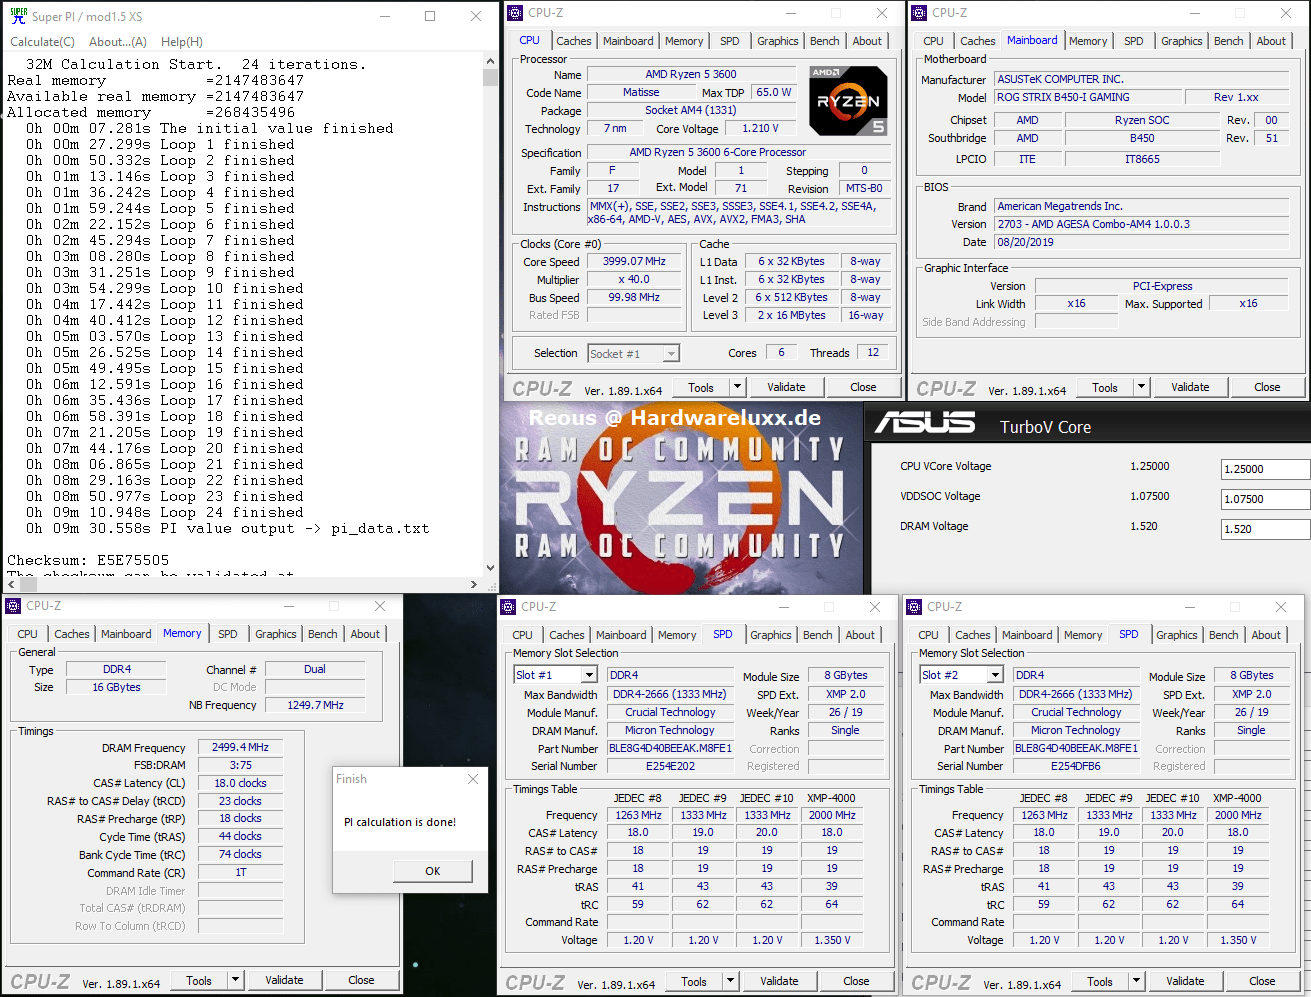Click Validate in motherboard CPU-Z window
Screen dimensions: 1311x997
click(x=1190, y=387)
